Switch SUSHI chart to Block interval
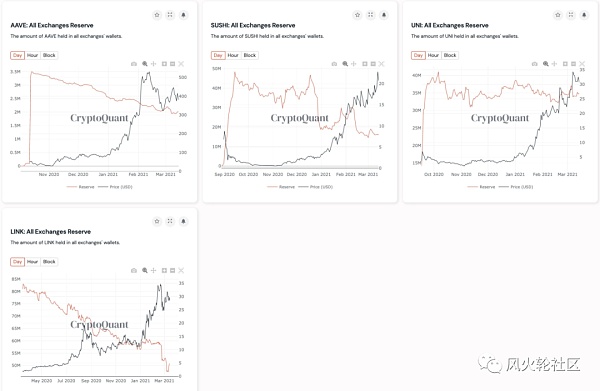Screen dimensions: 600x391 pos(249,55)
